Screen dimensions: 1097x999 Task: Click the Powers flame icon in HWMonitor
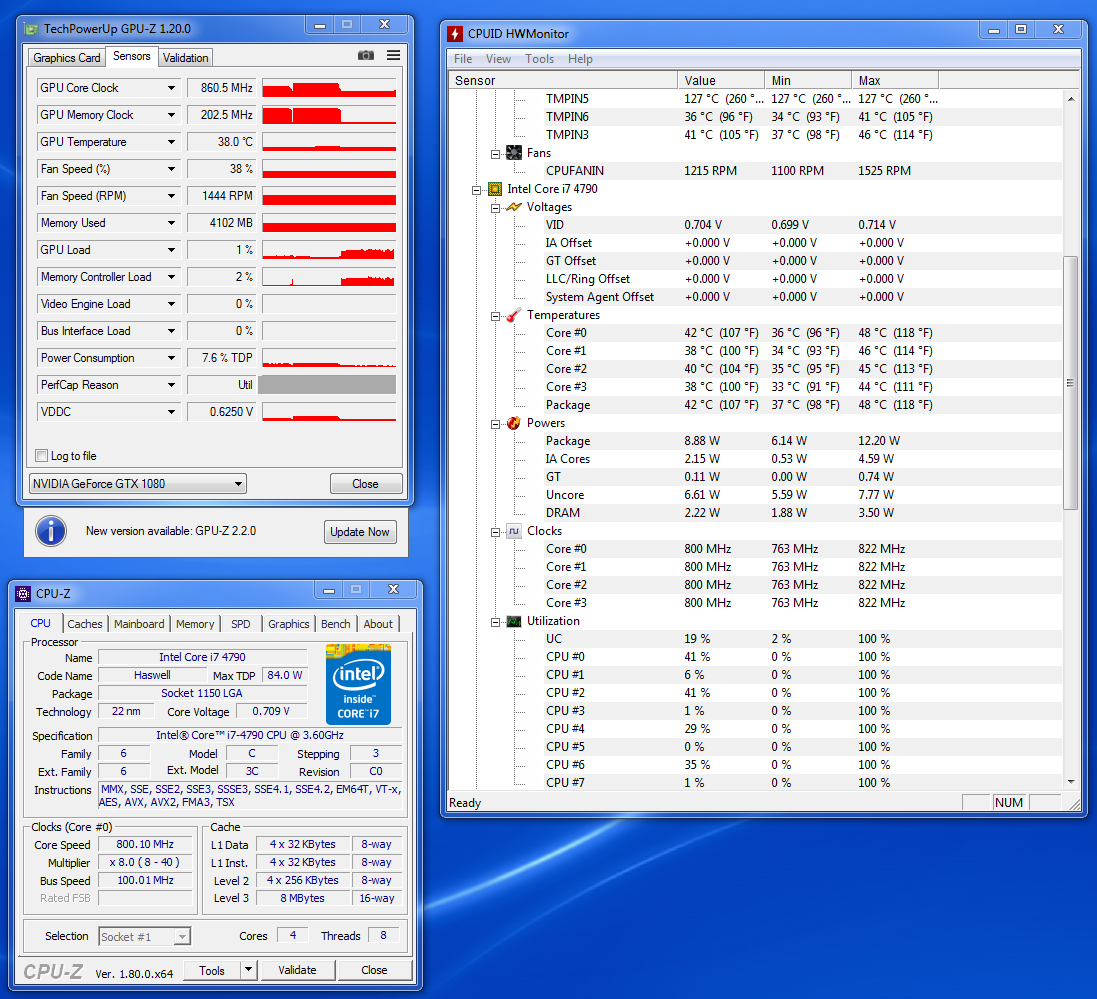click(x=514, y=423)
